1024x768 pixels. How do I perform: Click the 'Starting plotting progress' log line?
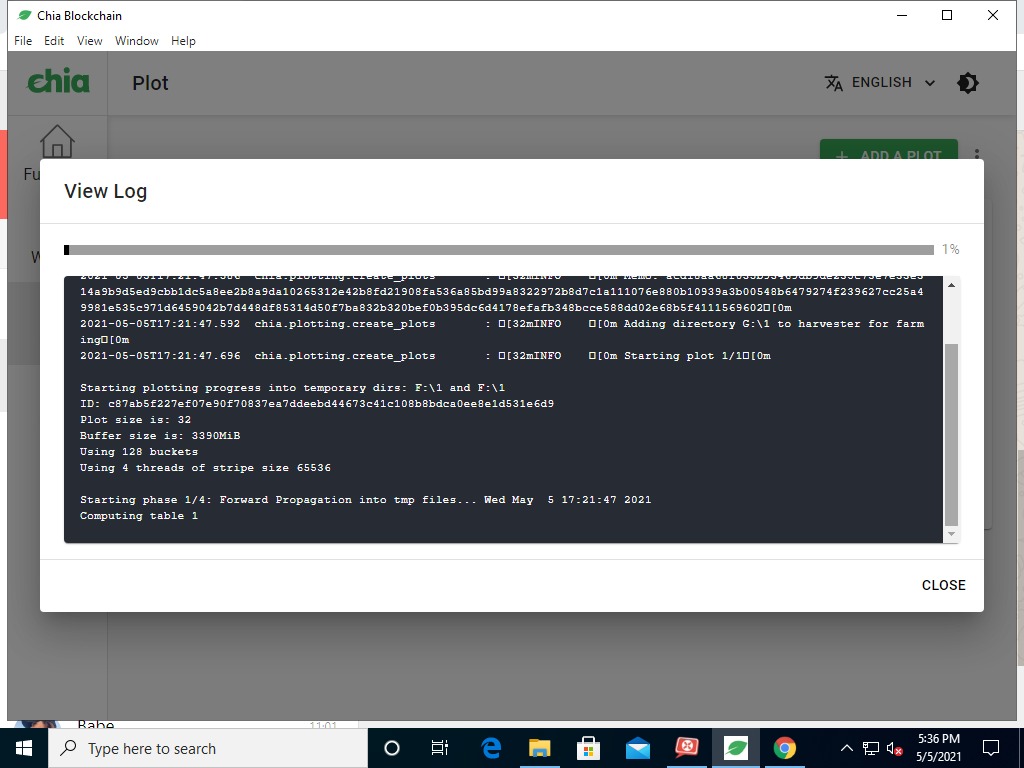click(292, 388)
